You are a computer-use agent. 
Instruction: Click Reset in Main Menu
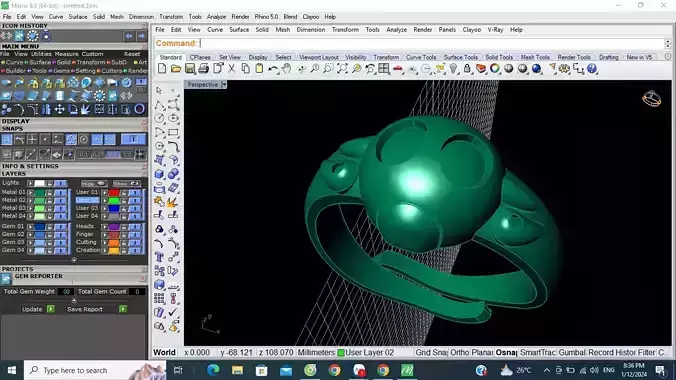coord(132,54)
